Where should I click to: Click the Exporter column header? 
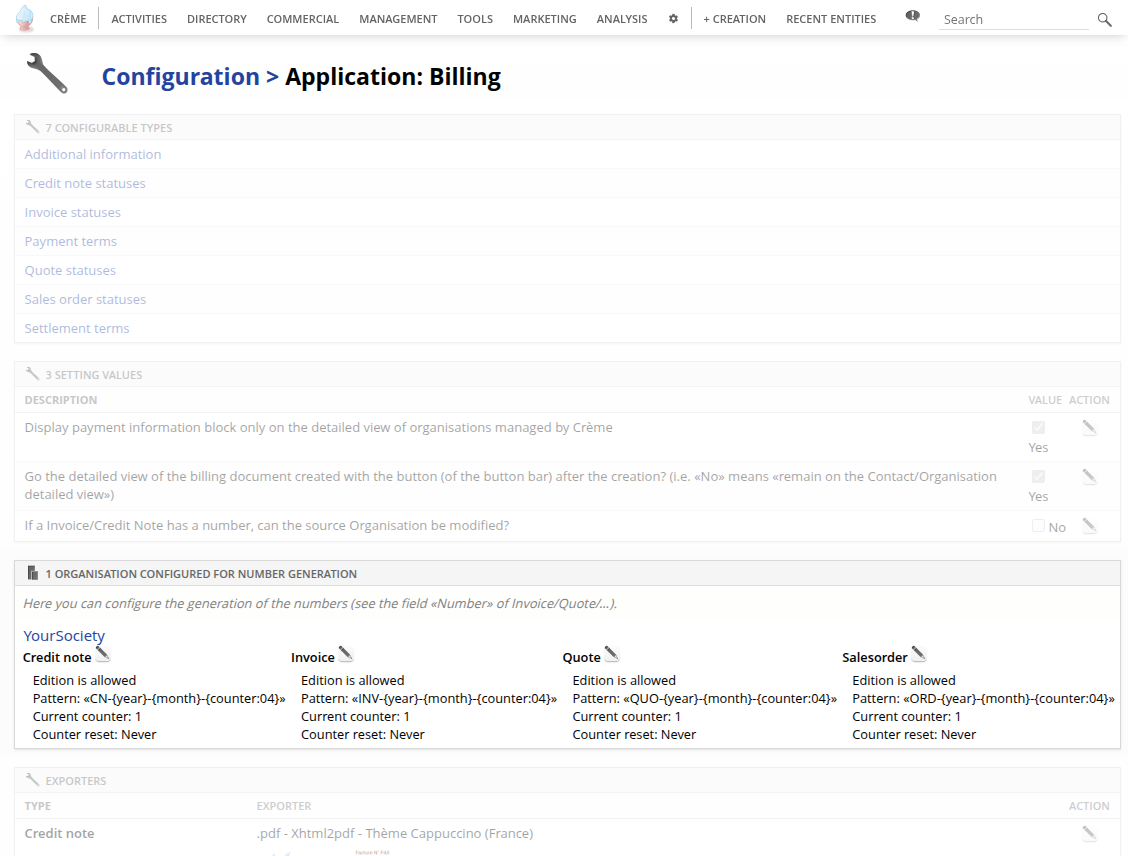[284, 806]
